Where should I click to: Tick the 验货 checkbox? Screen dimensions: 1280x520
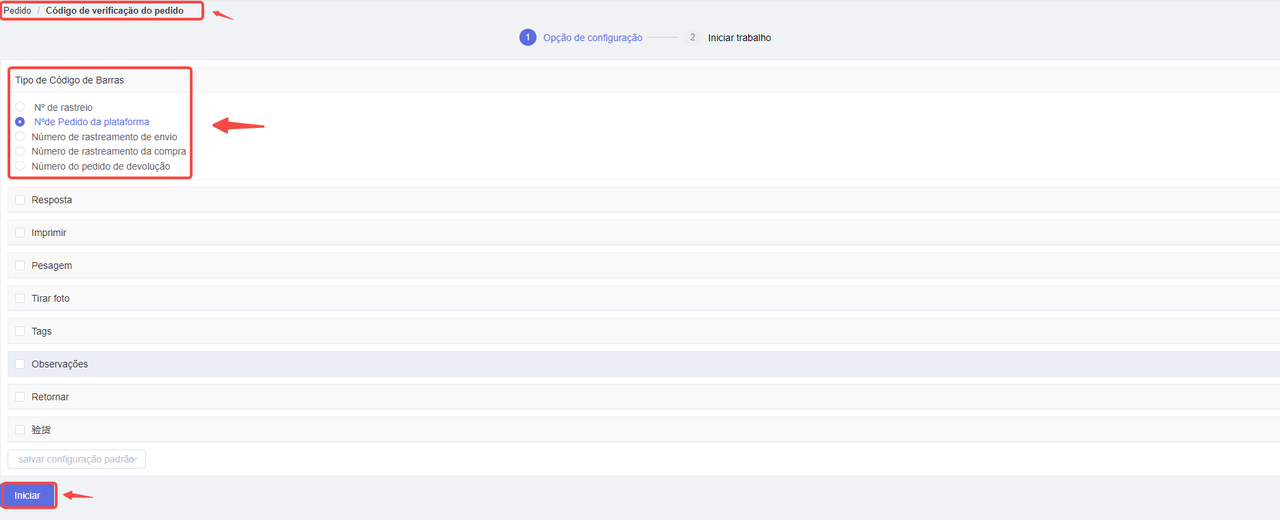[x=20, y=430]
